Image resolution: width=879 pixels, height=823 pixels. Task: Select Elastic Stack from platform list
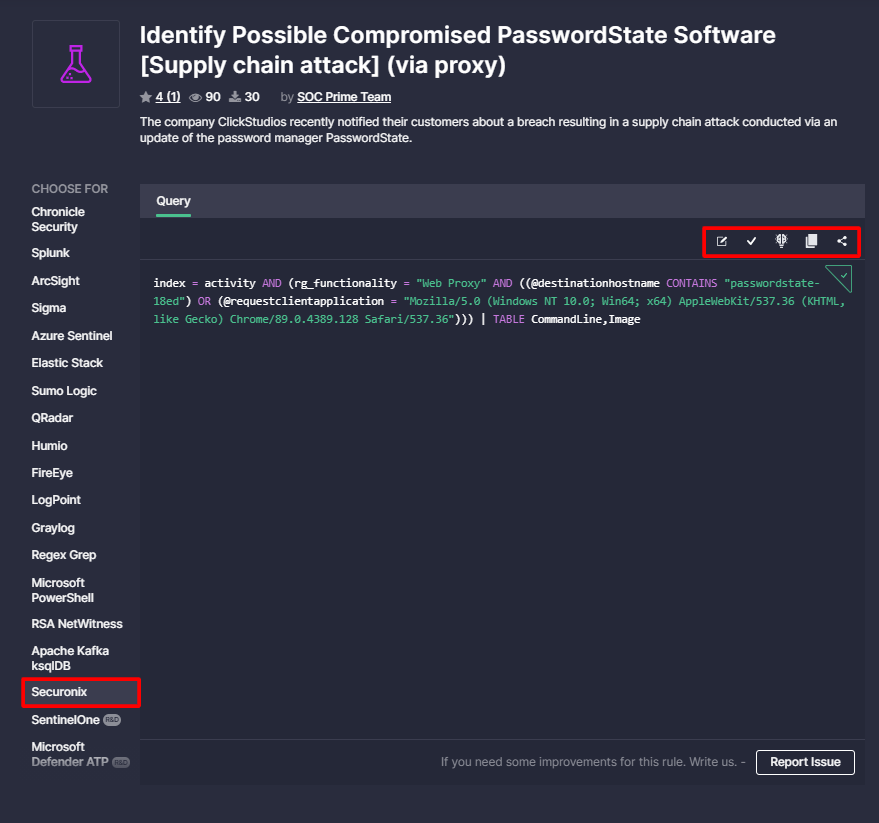tap(67, 363)
